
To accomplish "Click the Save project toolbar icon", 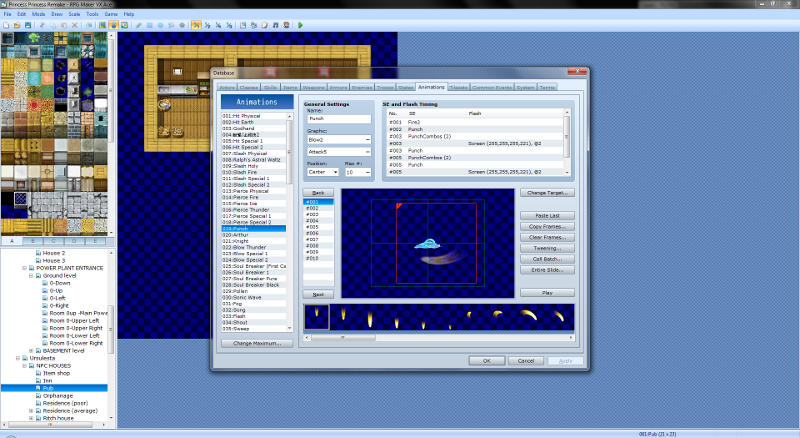I will [29, 24].
